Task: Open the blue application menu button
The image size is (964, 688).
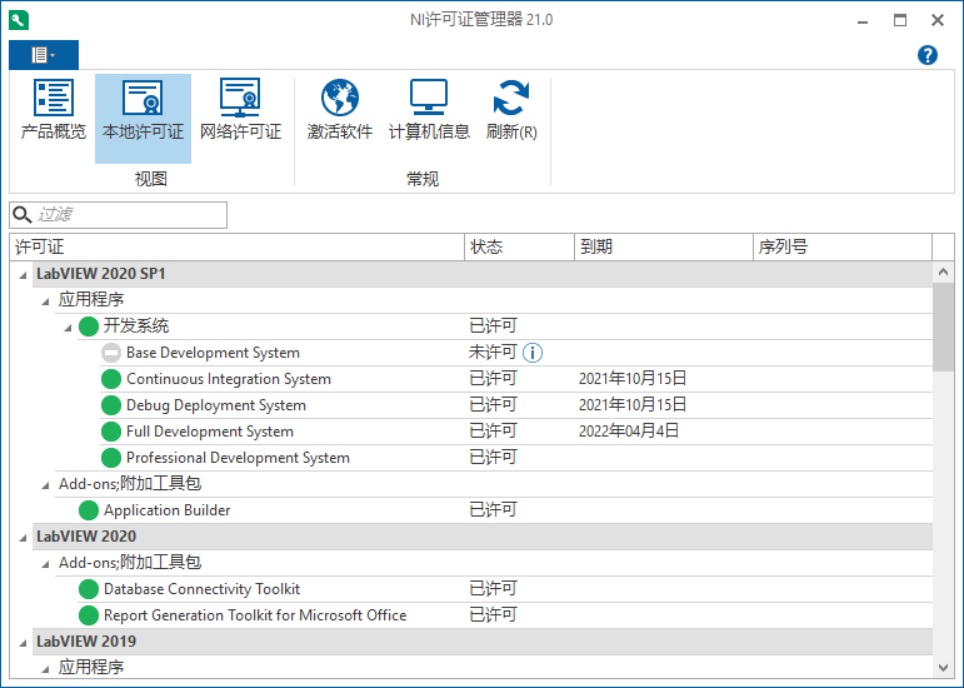Action: 44,55
